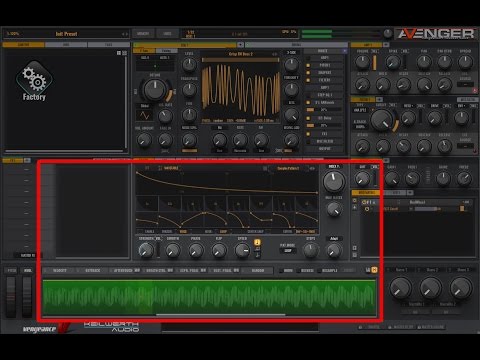Select the middle browser tab
The height and width of the screenshot is (360, 480).
pos(66,45)
